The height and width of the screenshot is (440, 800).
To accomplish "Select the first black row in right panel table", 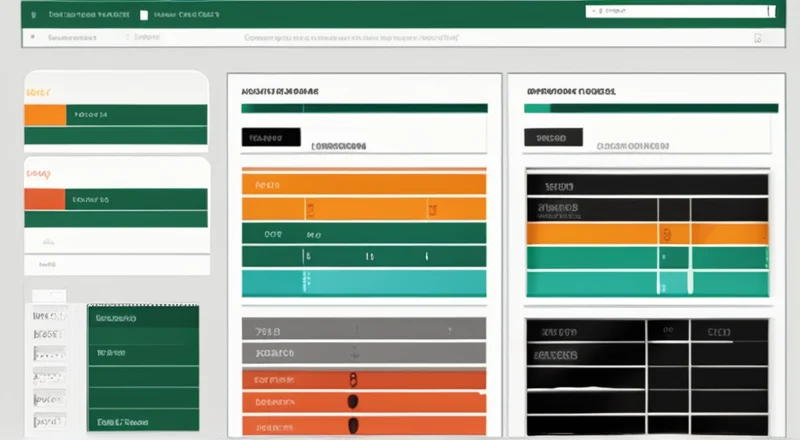I will coord(647,185).
